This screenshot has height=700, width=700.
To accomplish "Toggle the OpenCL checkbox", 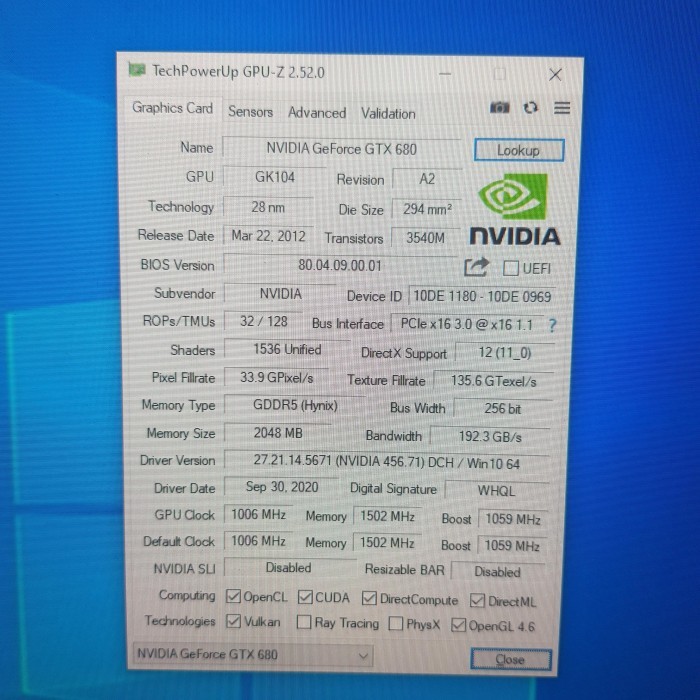I will coord(233,596).
